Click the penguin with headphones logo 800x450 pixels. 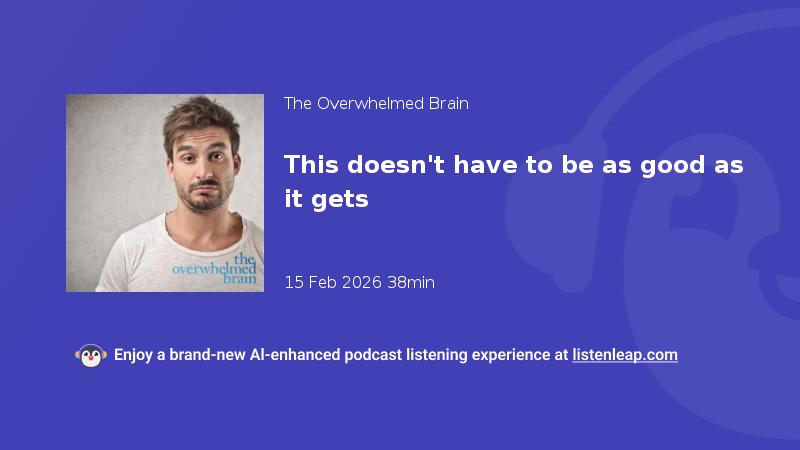(91, 356)
